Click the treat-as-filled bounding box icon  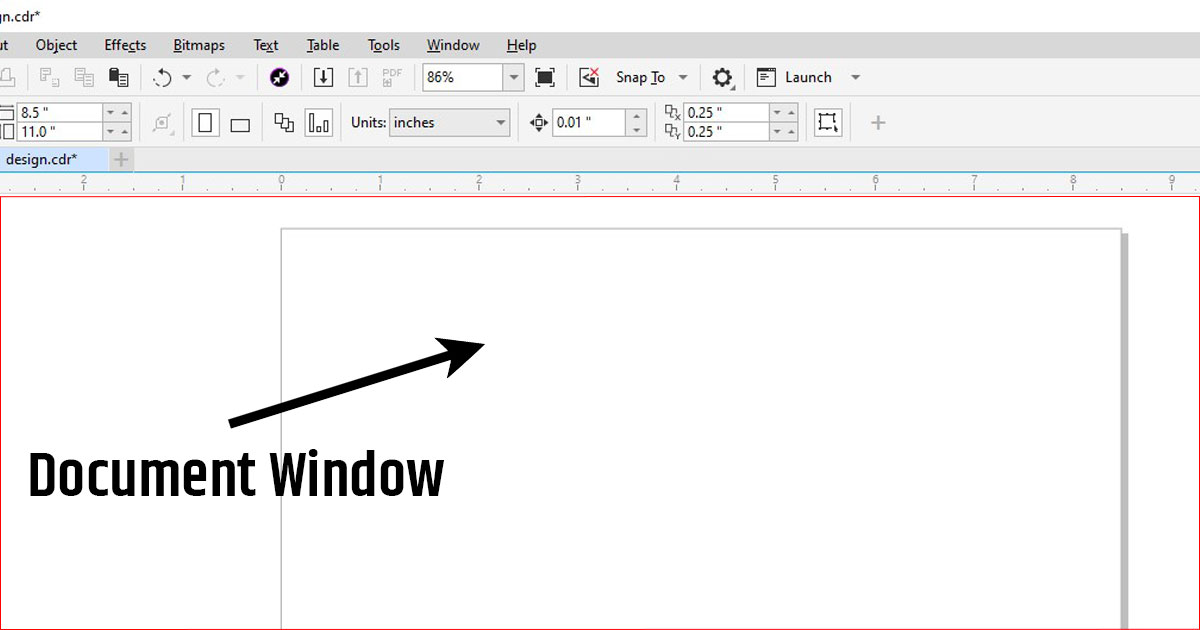[x=827, y=123]
